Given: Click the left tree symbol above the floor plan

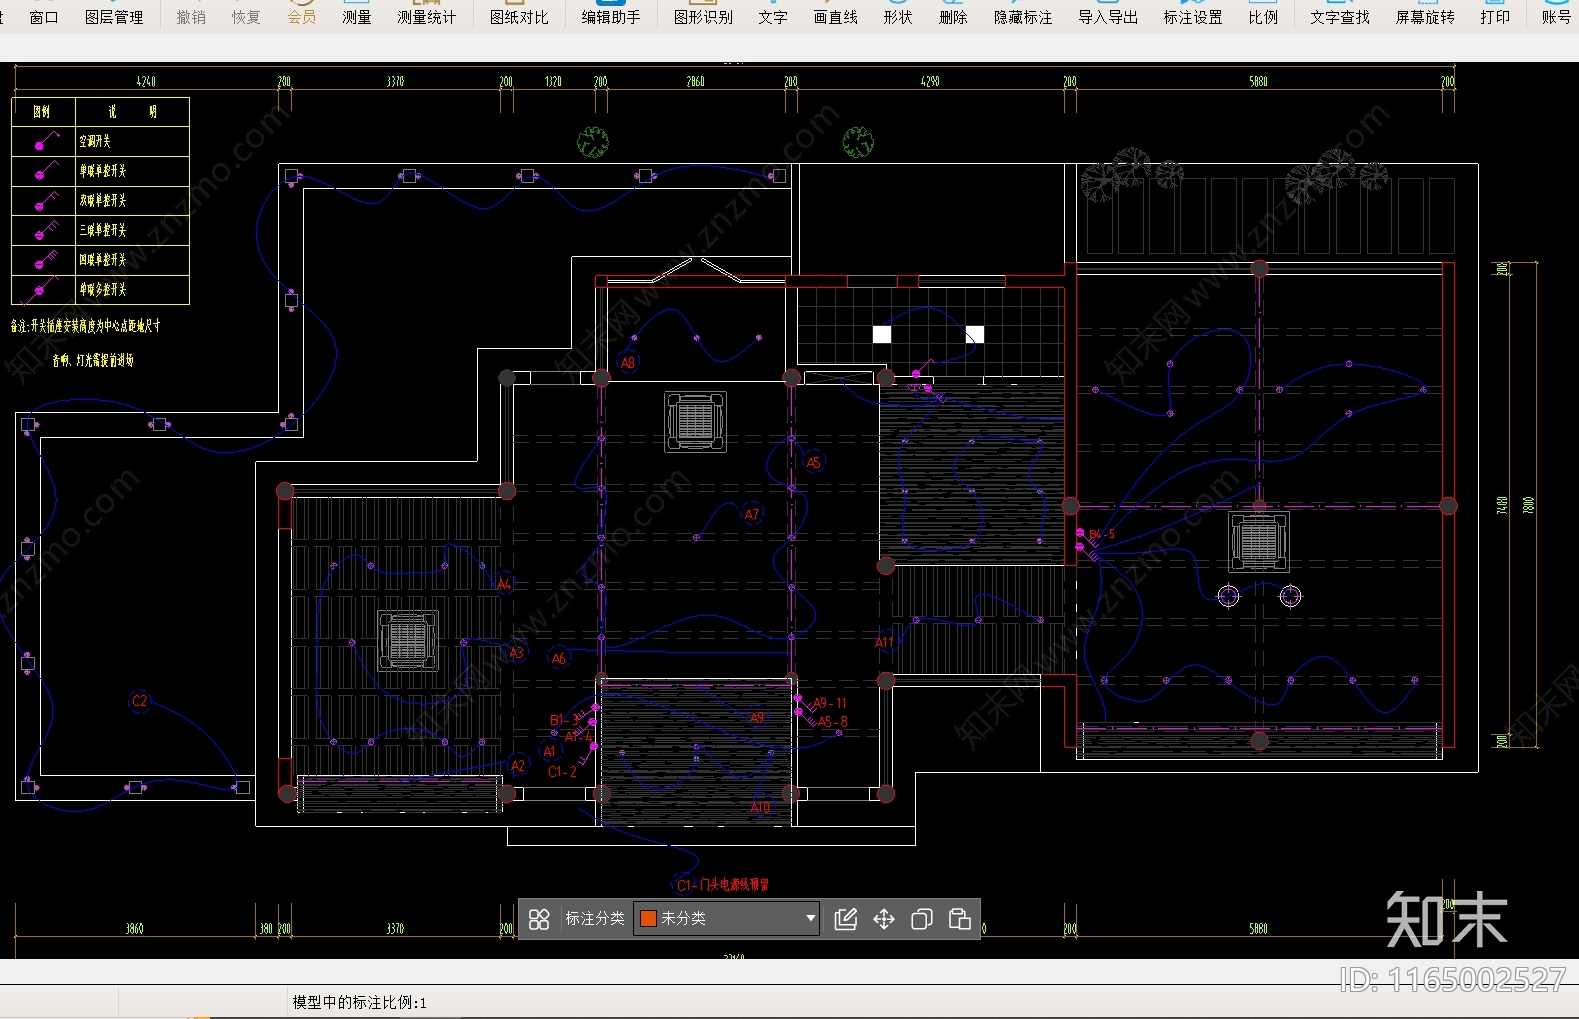Looking at the screenshot, I should 593,142.
